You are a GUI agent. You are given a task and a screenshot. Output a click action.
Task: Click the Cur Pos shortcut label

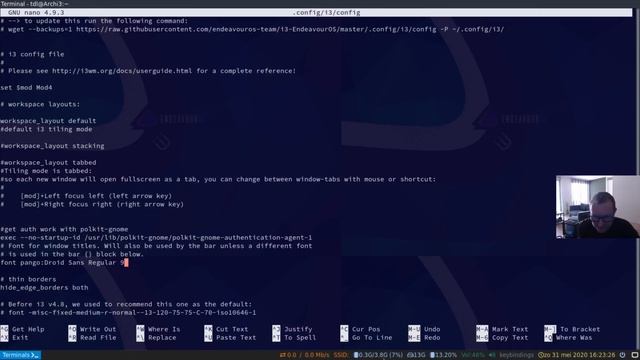click(x=366, y=329)
